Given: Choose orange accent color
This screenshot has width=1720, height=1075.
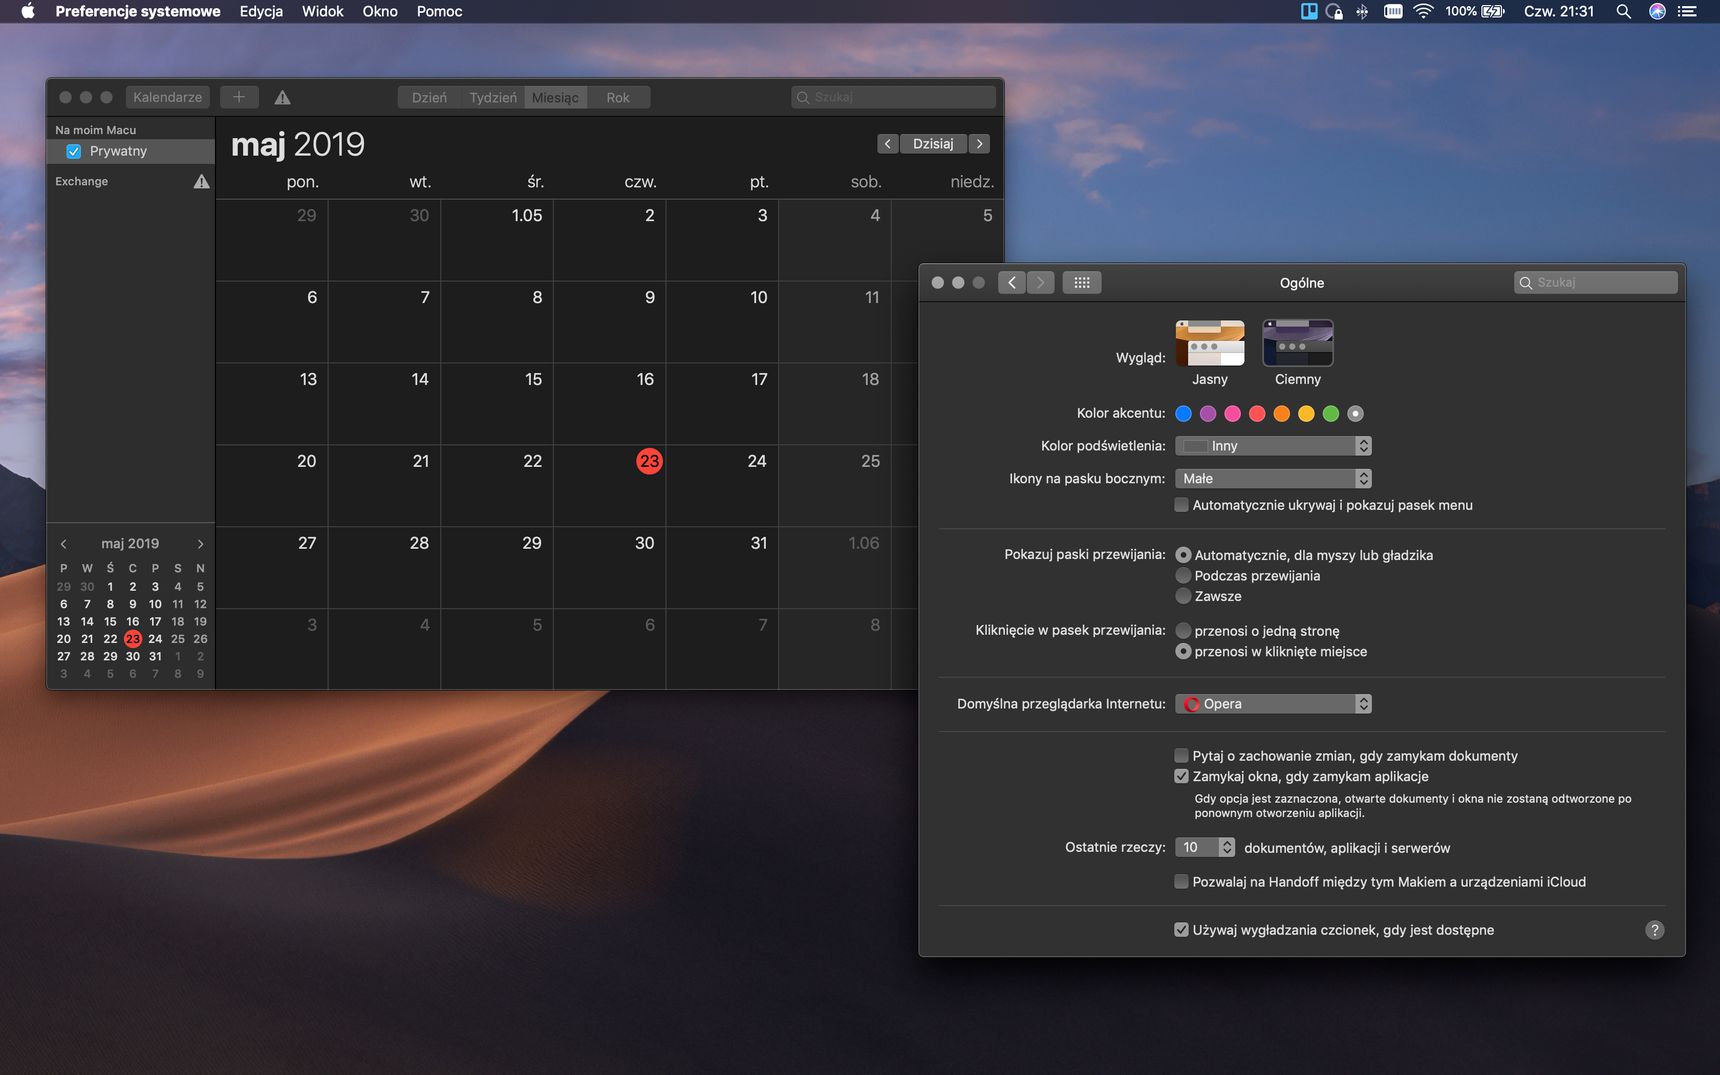Looking at the screenshot, I should click(x=1282, y=414).
